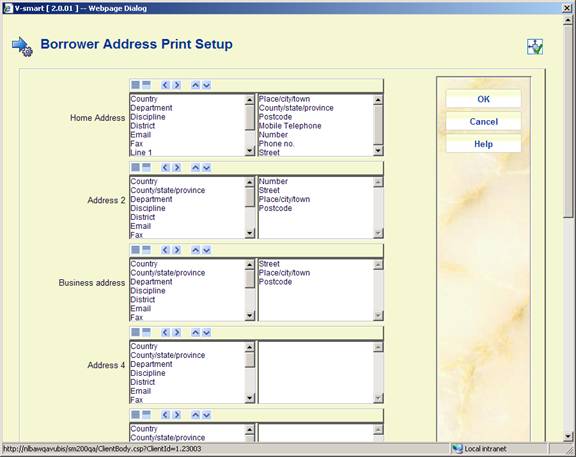Click down arrow of Home Address available list scrollbar

click(x=250, y=151)
